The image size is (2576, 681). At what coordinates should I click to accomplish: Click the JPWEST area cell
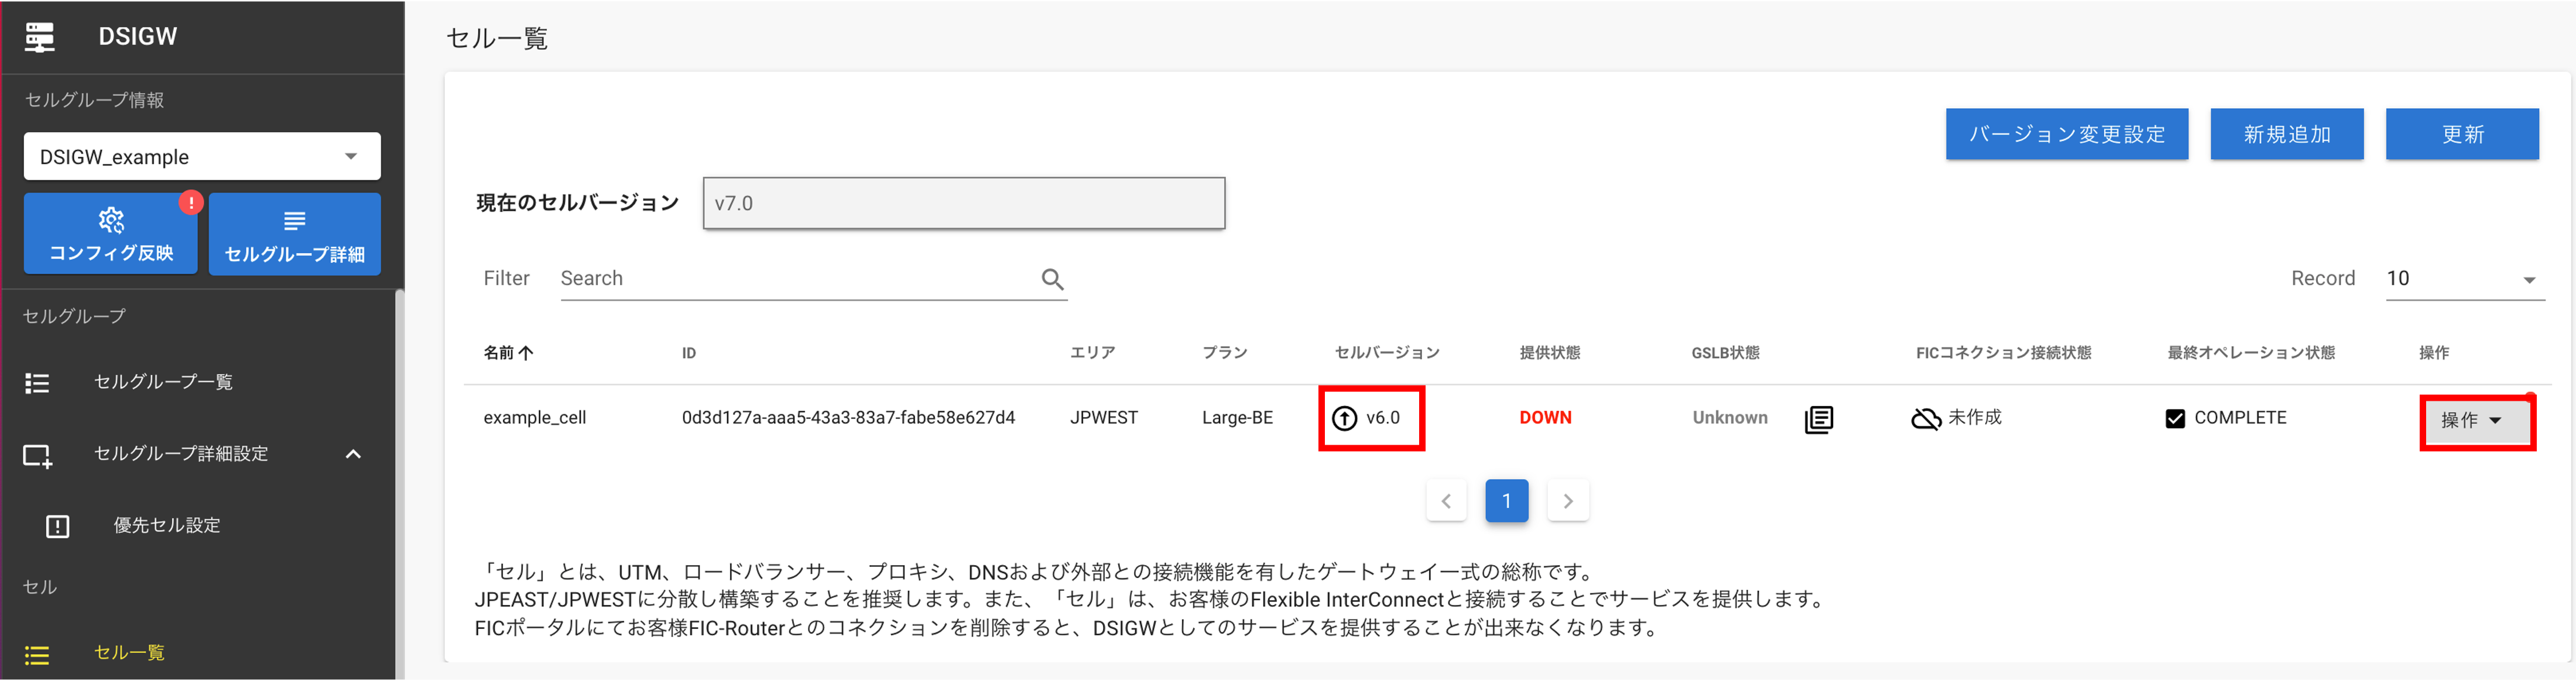click(1104, 418)
